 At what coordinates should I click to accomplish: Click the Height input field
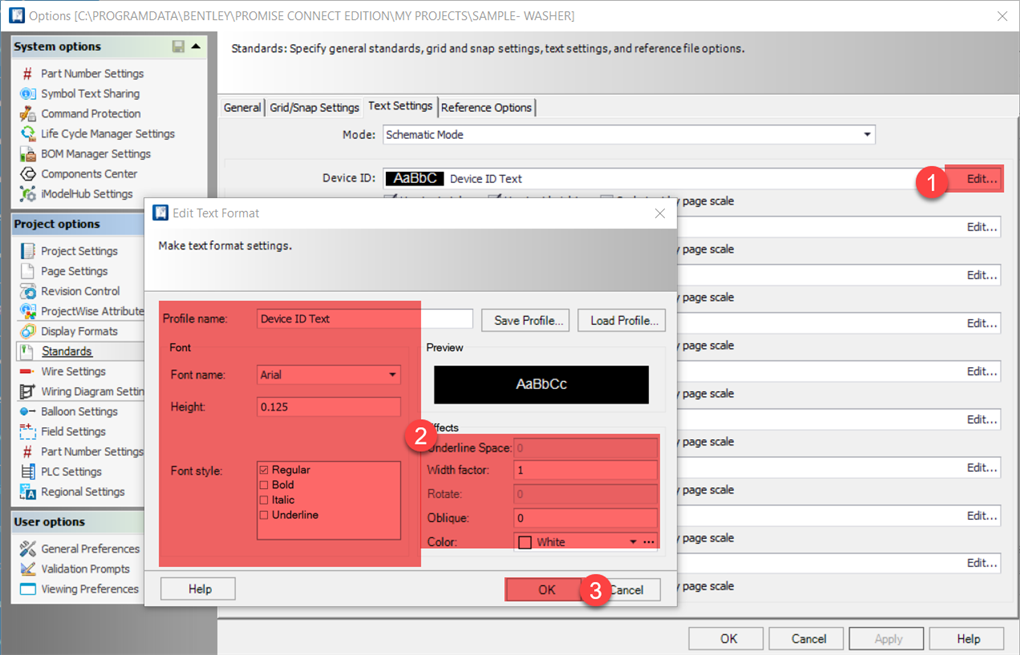point(329,407)
